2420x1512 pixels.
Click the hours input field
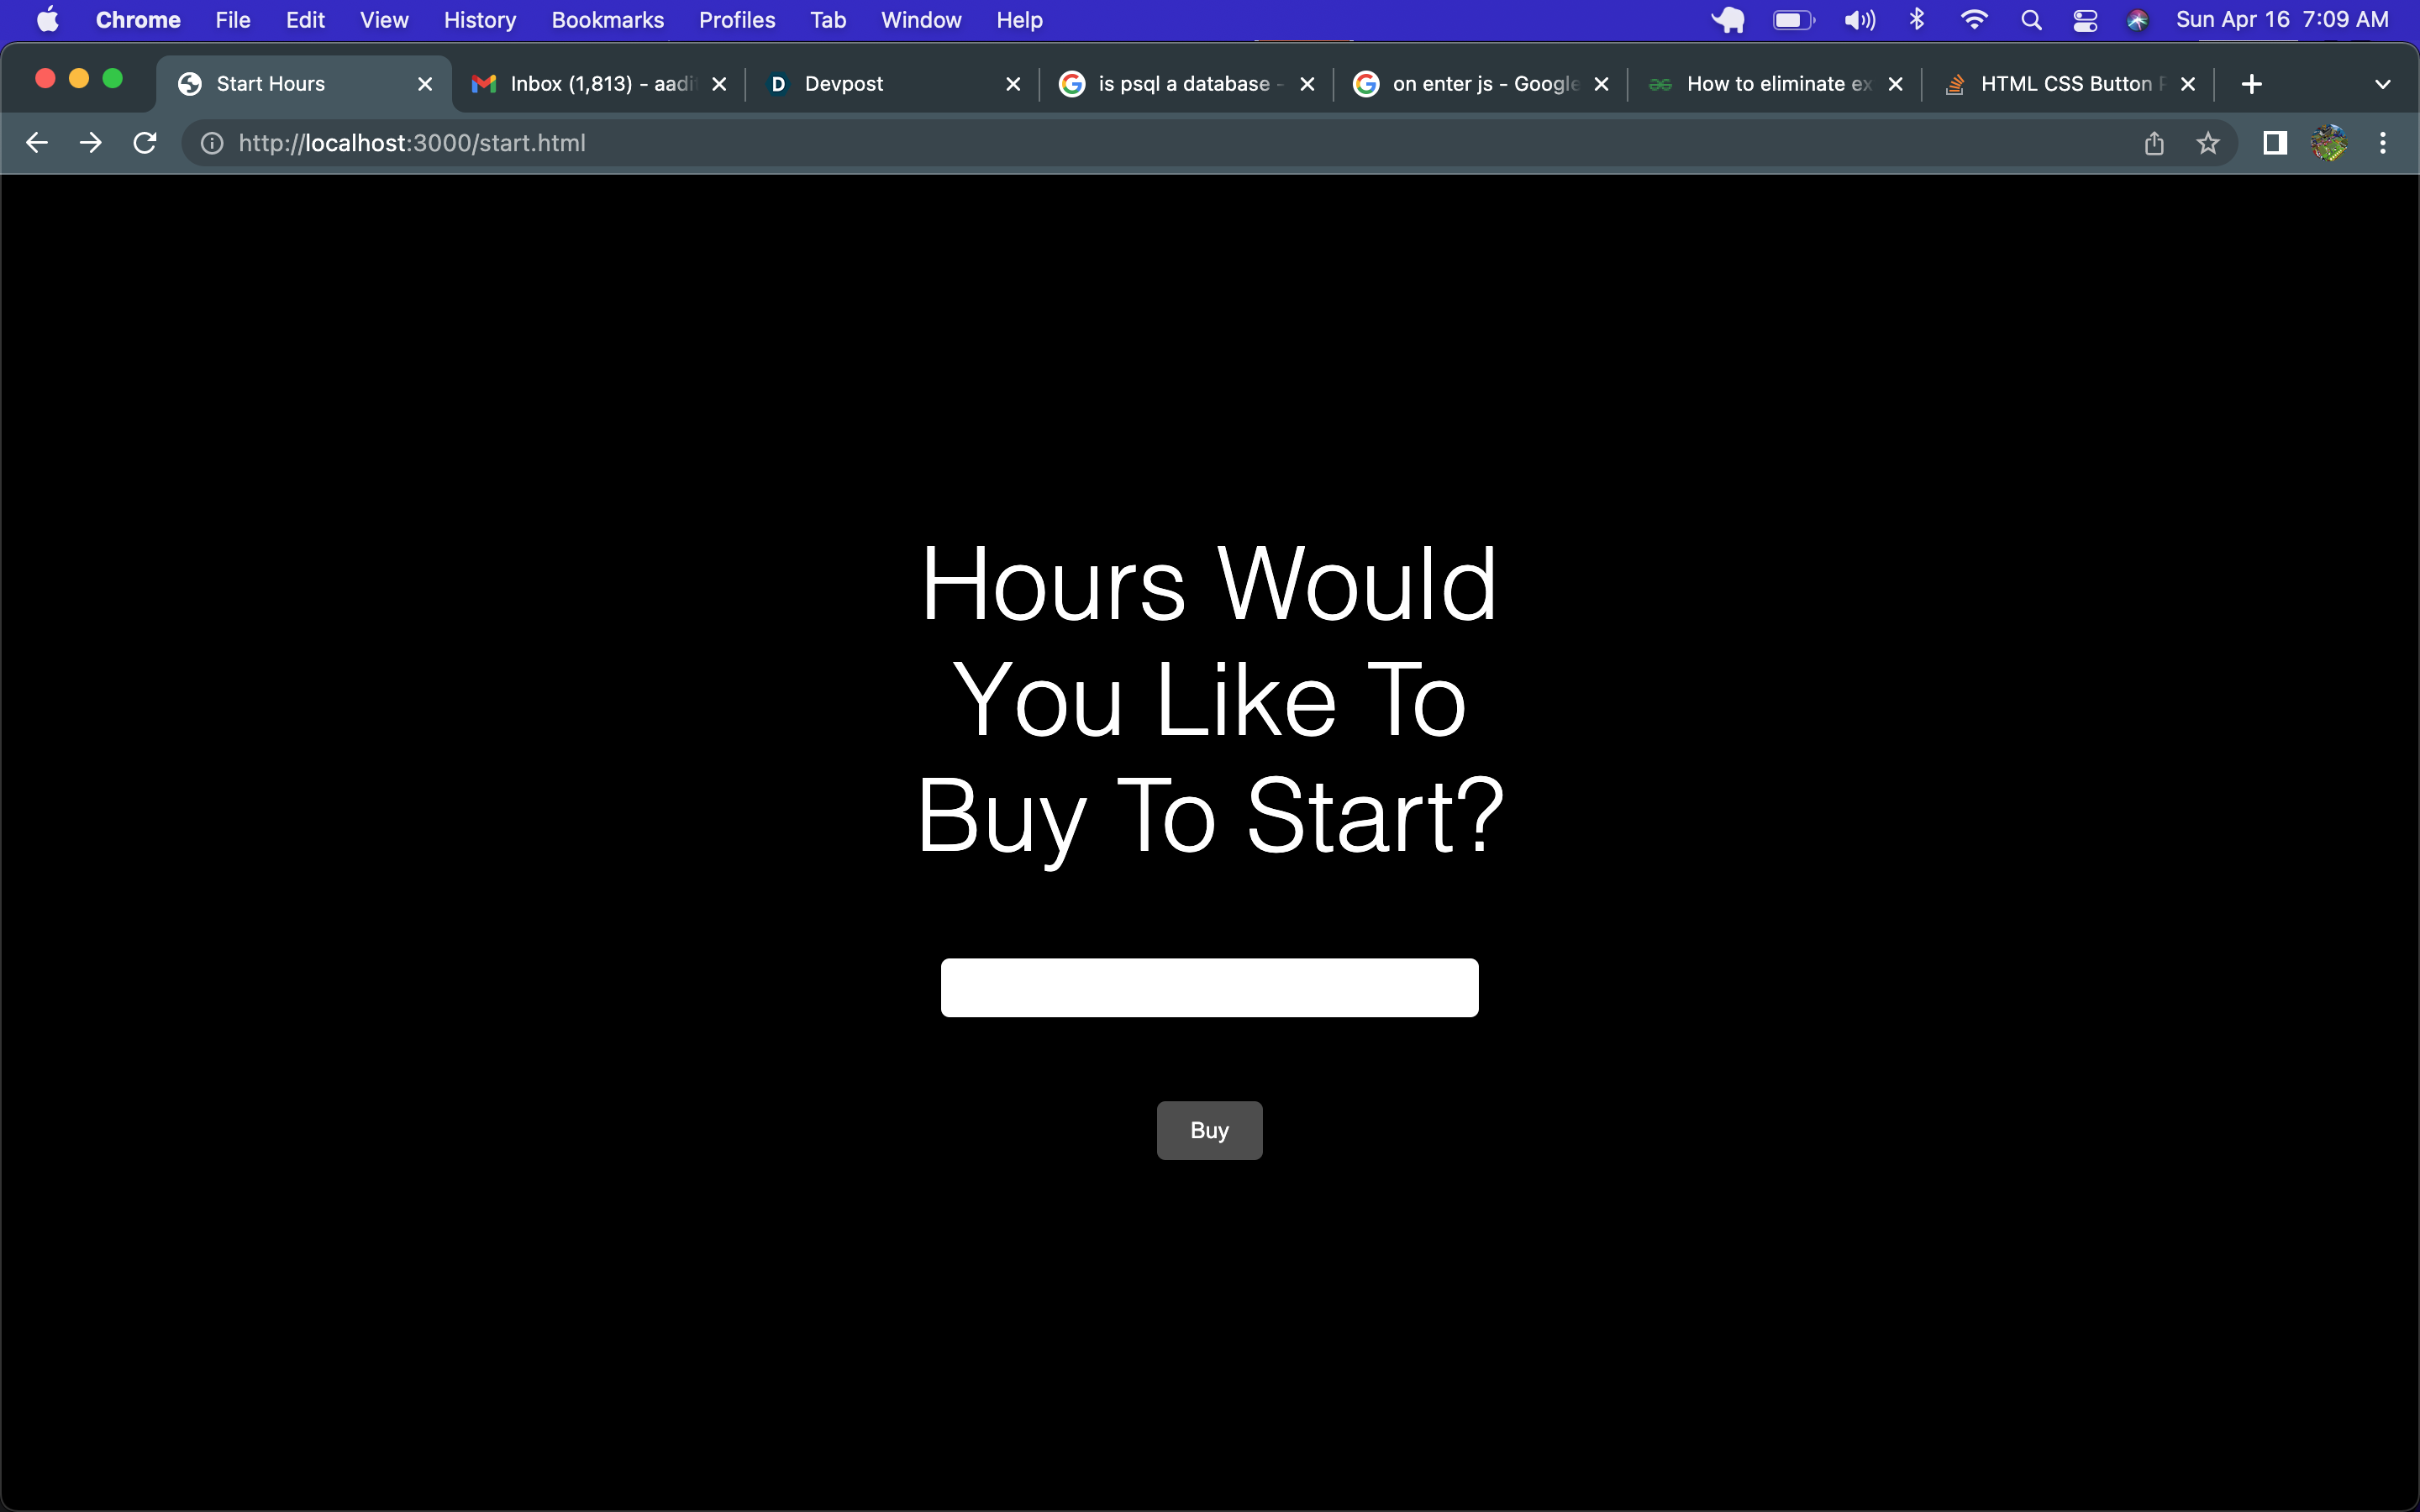tap(1209, 987)
